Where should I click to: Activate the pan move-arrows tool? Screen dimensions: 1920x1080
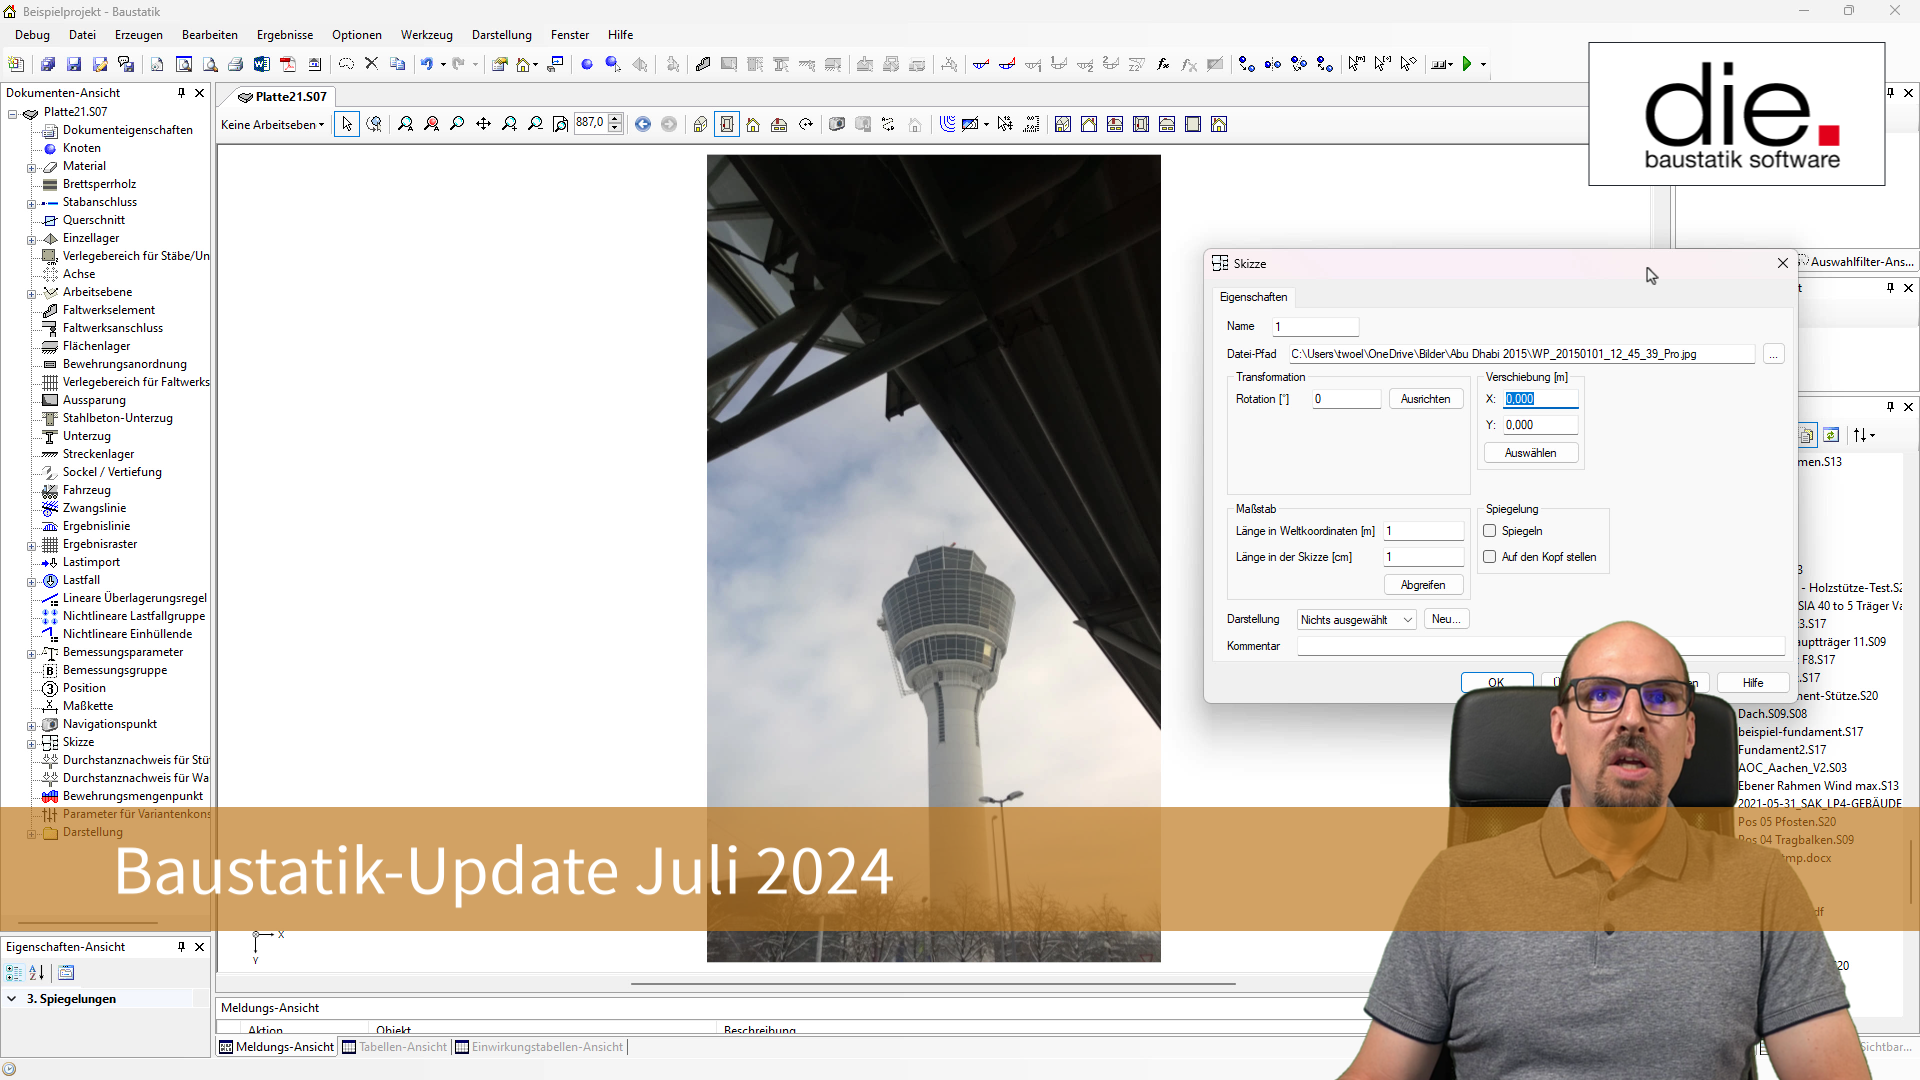483,124
